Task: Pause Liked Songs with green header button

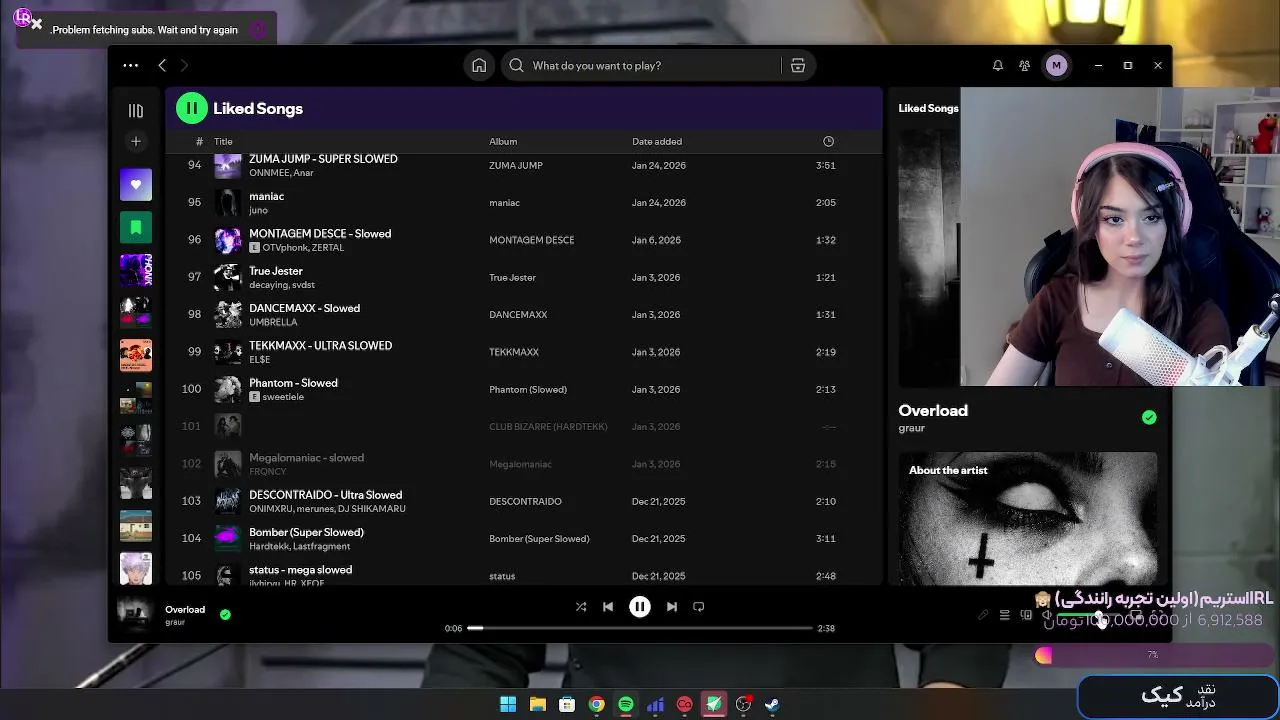Action: click(191, 108)
